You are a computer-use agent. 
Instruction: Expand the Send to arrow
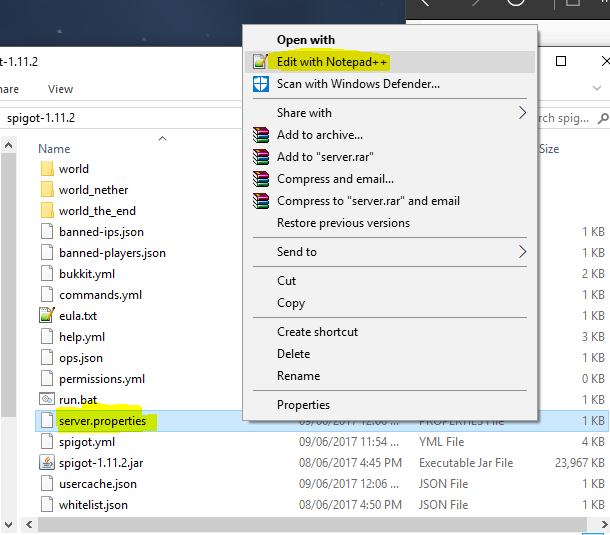pyautogui.click(x=522, y=252)
